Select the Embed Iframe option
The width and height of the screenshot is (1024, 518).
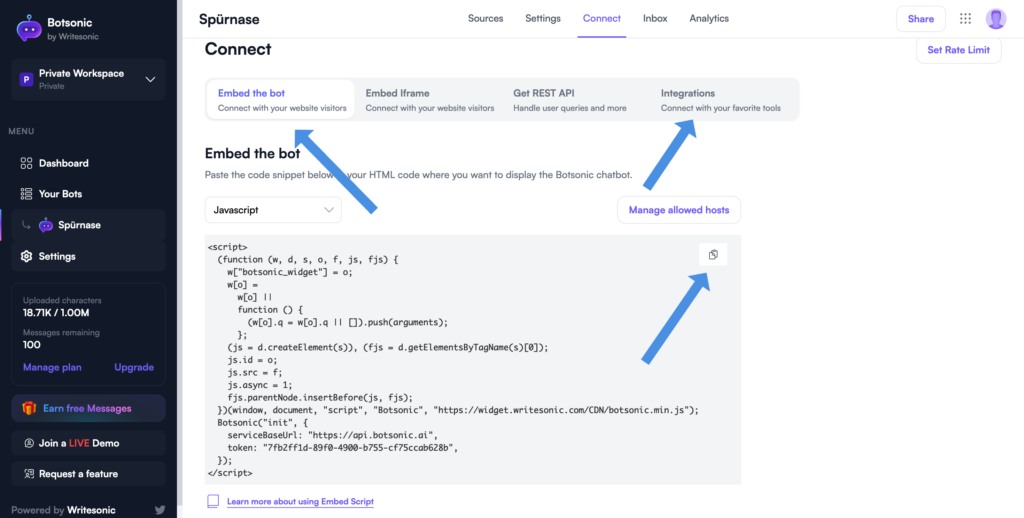click(429, 100)
